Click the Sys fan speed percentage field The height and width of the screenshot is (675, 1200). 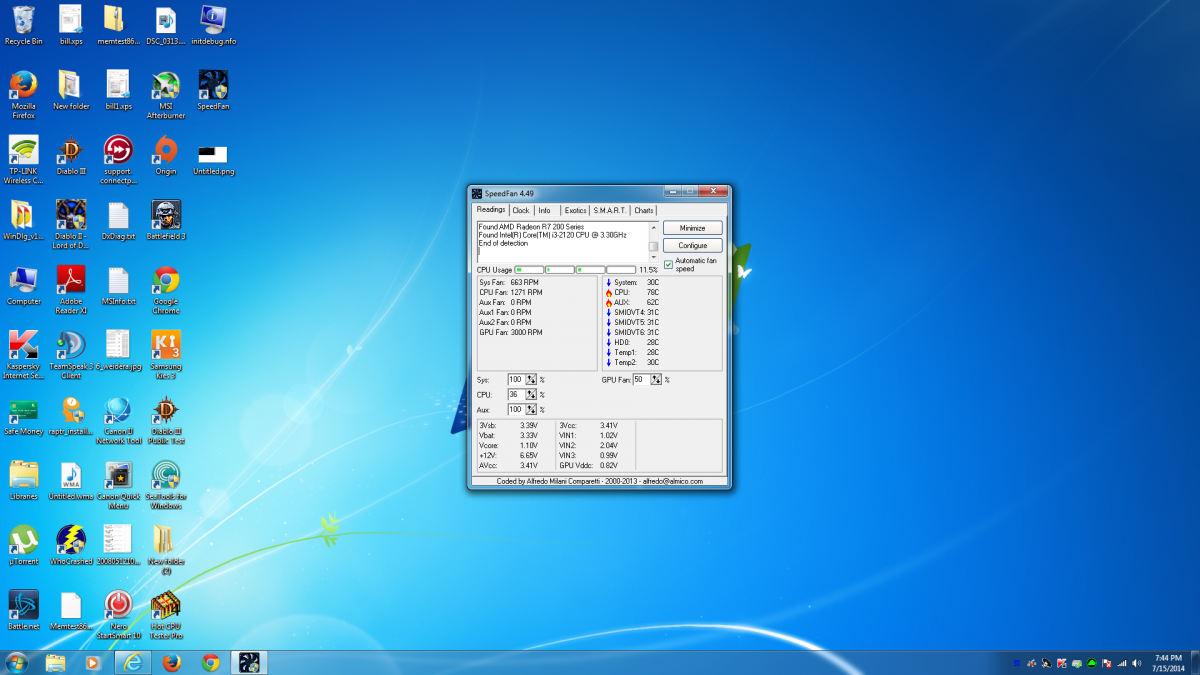coord(516,380)
